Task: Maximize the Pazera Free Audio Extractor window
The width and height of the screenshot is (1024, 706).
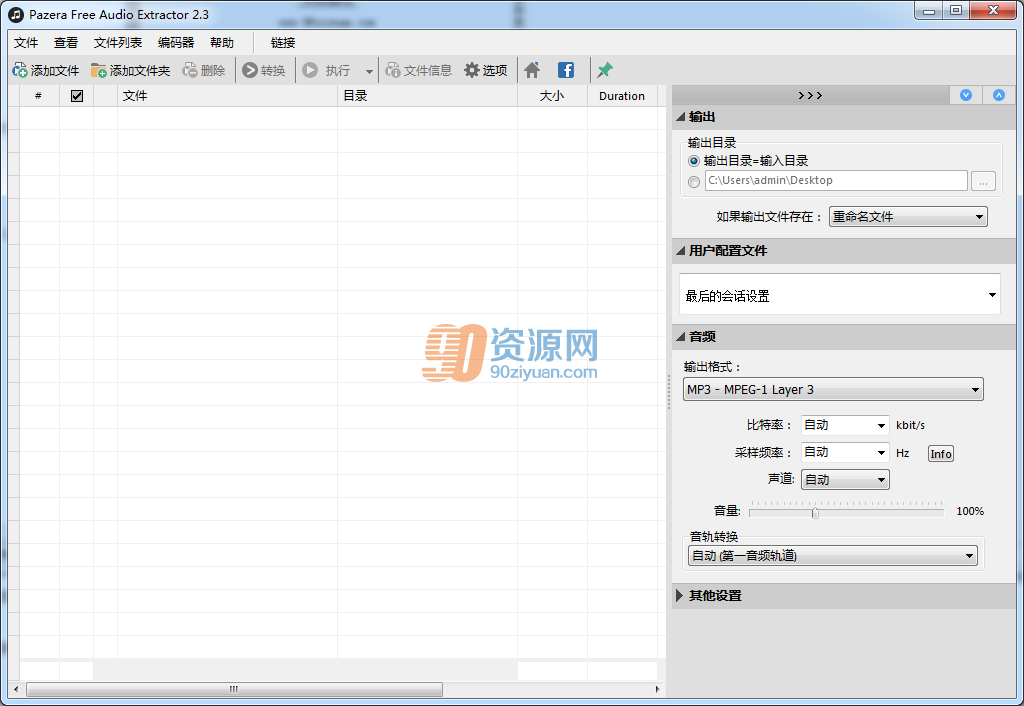Action: 955,11
